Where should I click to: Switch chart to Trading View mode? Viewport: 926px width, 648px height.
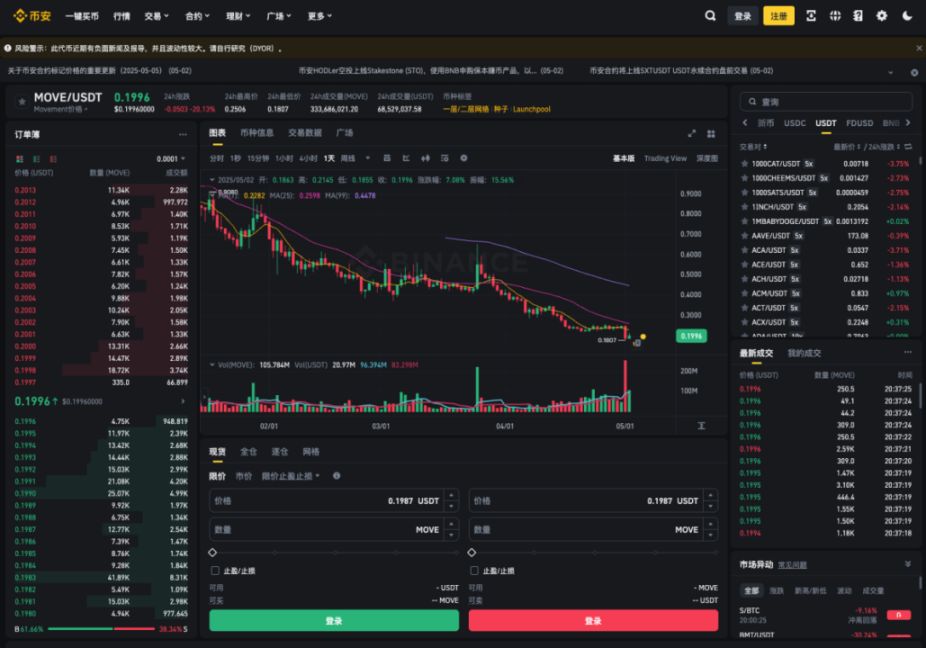665,158
